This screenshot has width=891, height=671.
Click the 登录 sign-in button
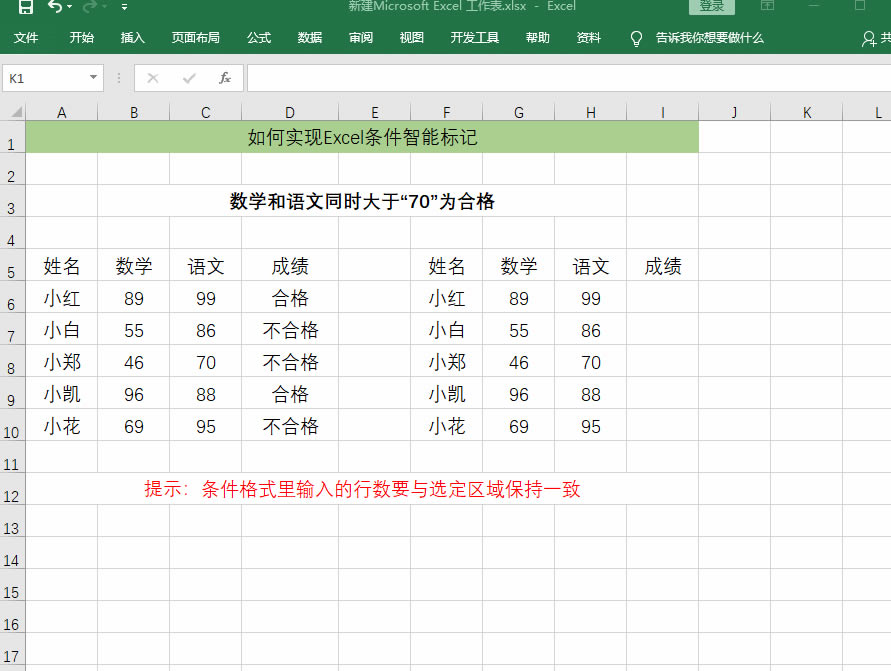pos(711,6)
